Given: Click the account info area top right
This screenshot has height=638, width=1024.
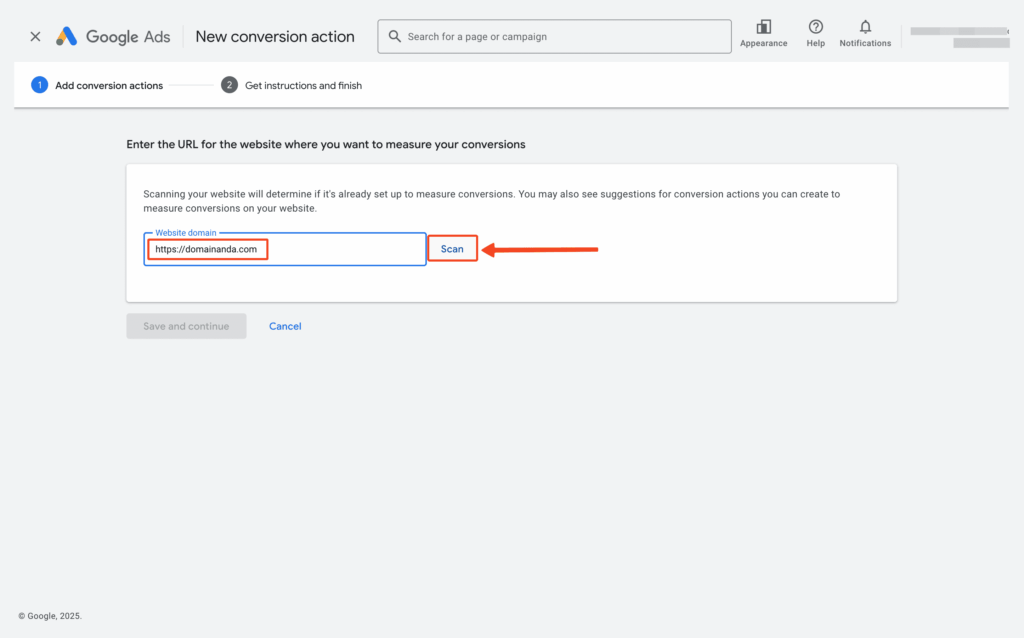Looking at the screenshot, I should point(958,31).
